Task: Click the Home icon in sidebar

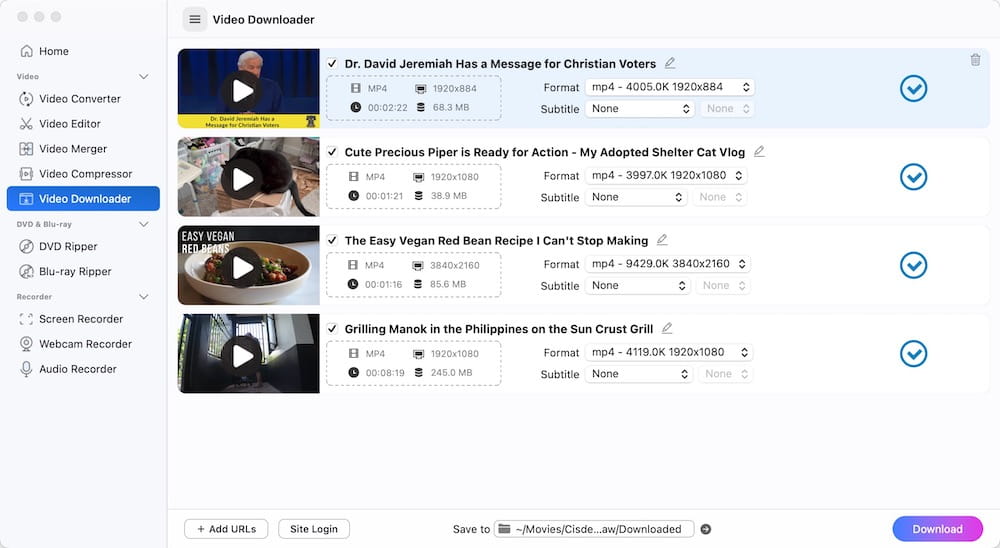Action: point(26,51)
